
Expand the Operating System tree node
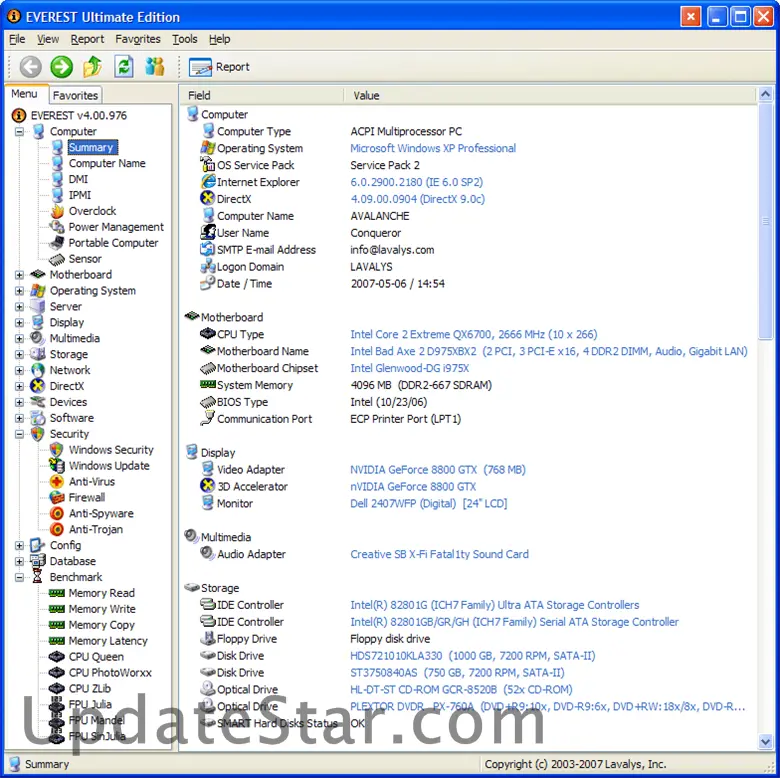click(x=19, y=291)
